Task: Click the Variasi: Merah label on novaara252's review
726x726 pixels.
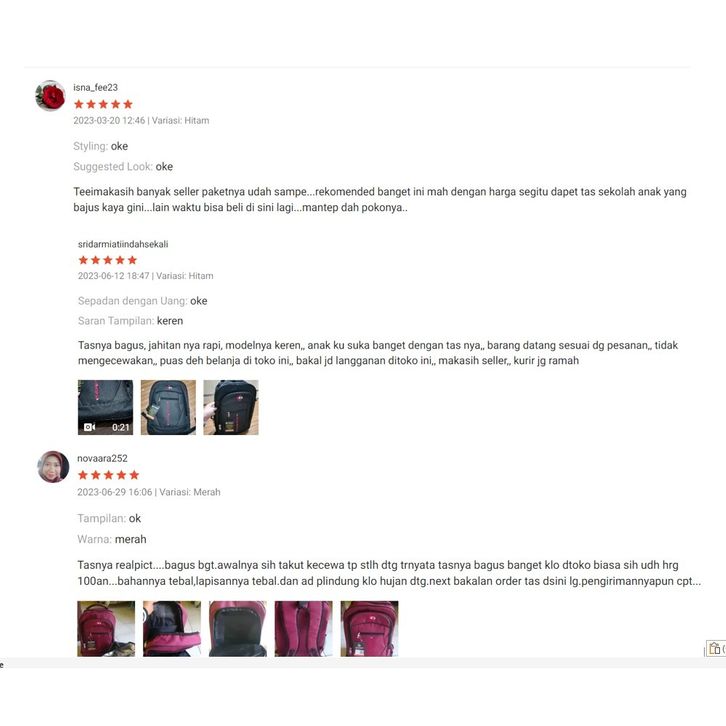Action: (190, 492)
